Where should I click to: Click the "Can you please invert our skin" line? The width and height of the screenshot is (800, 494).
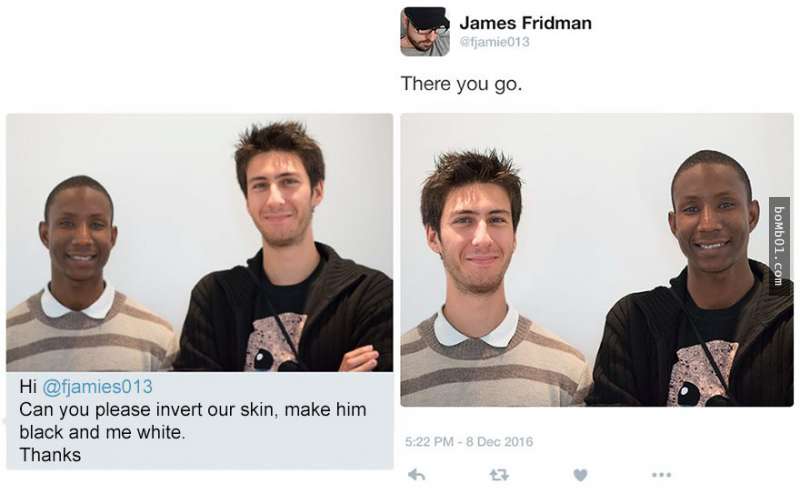click(193, 409)
